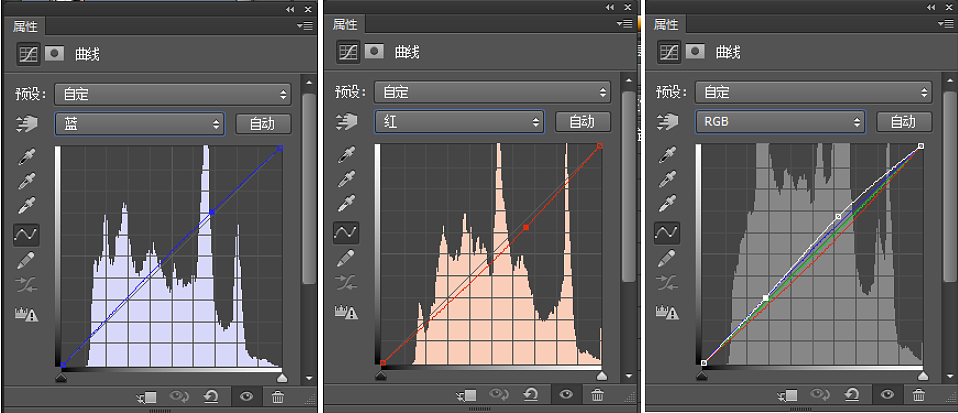Screen dimensions: 958x413
Task: Click the curves adjustment icon in the RGB panel header
Action: [669, 52]
